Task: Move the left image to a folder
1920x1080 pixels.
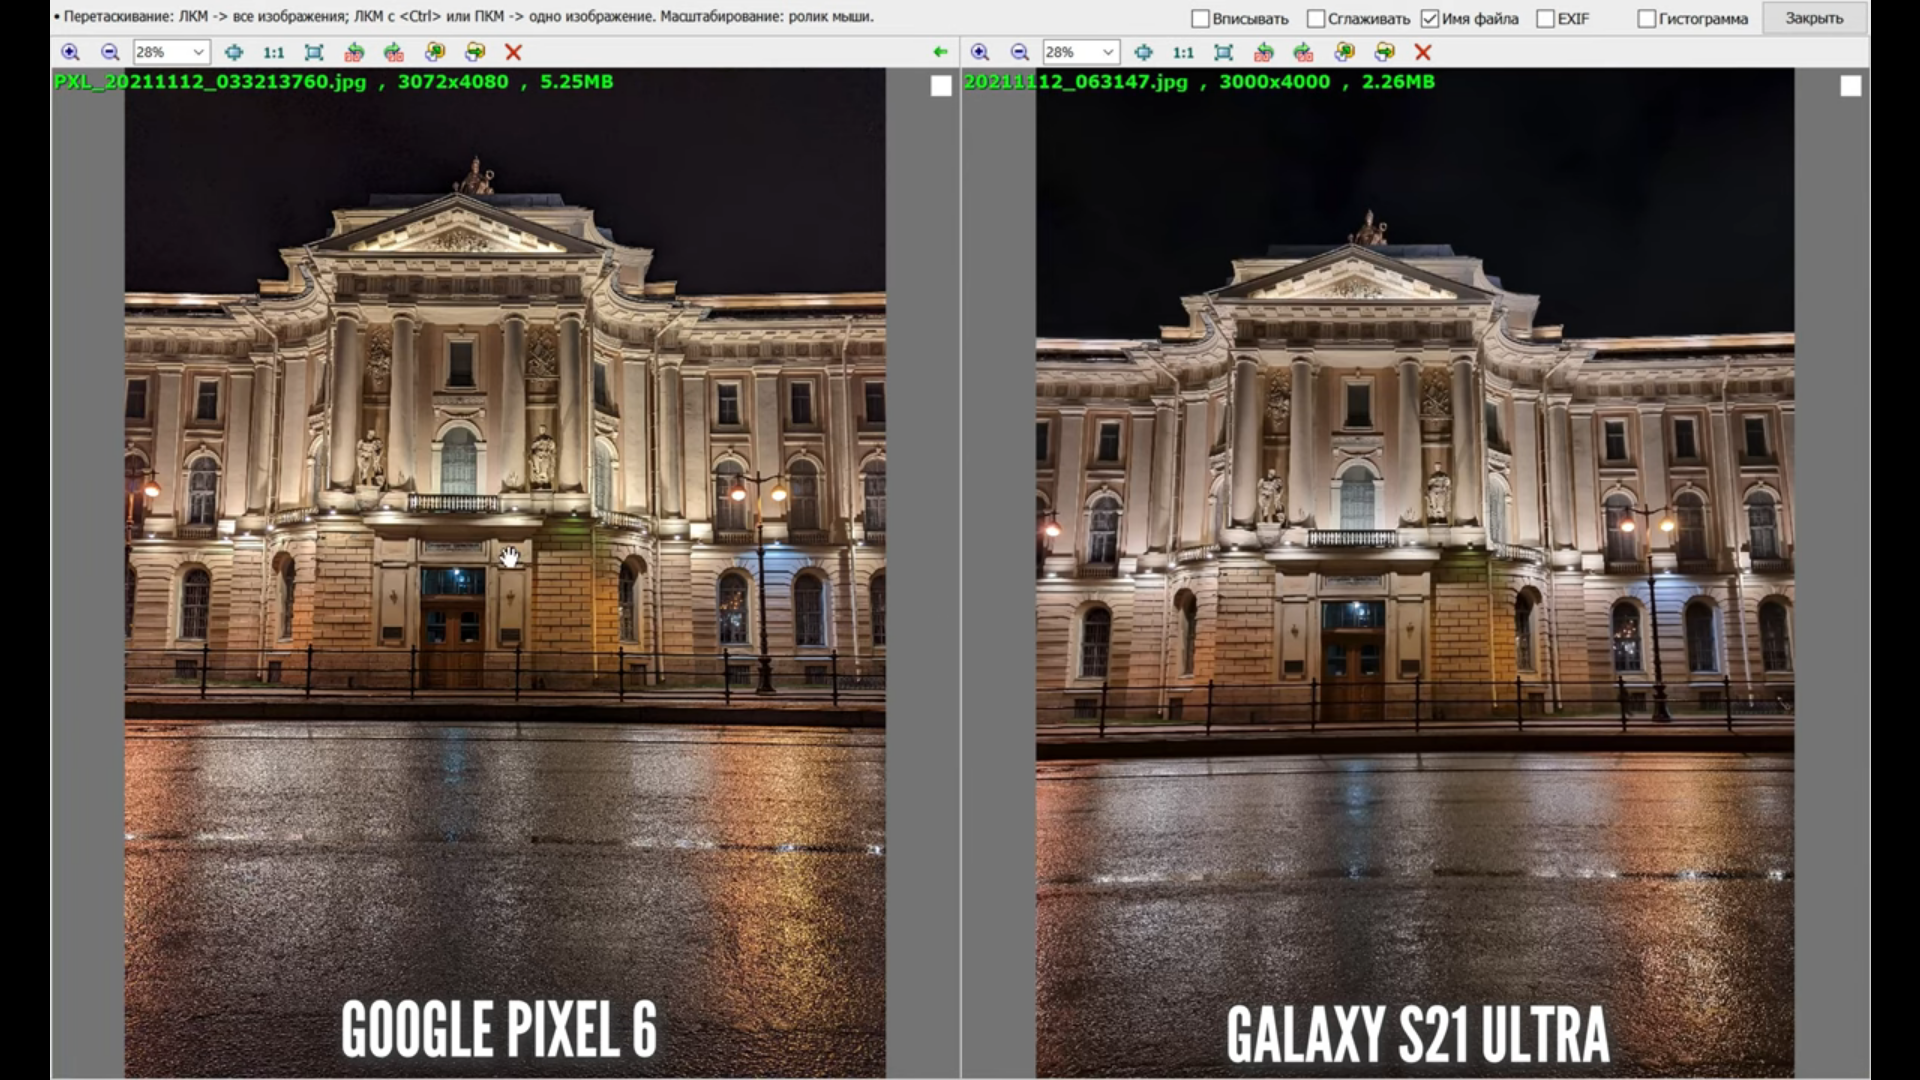Action: tap(475, 52)
